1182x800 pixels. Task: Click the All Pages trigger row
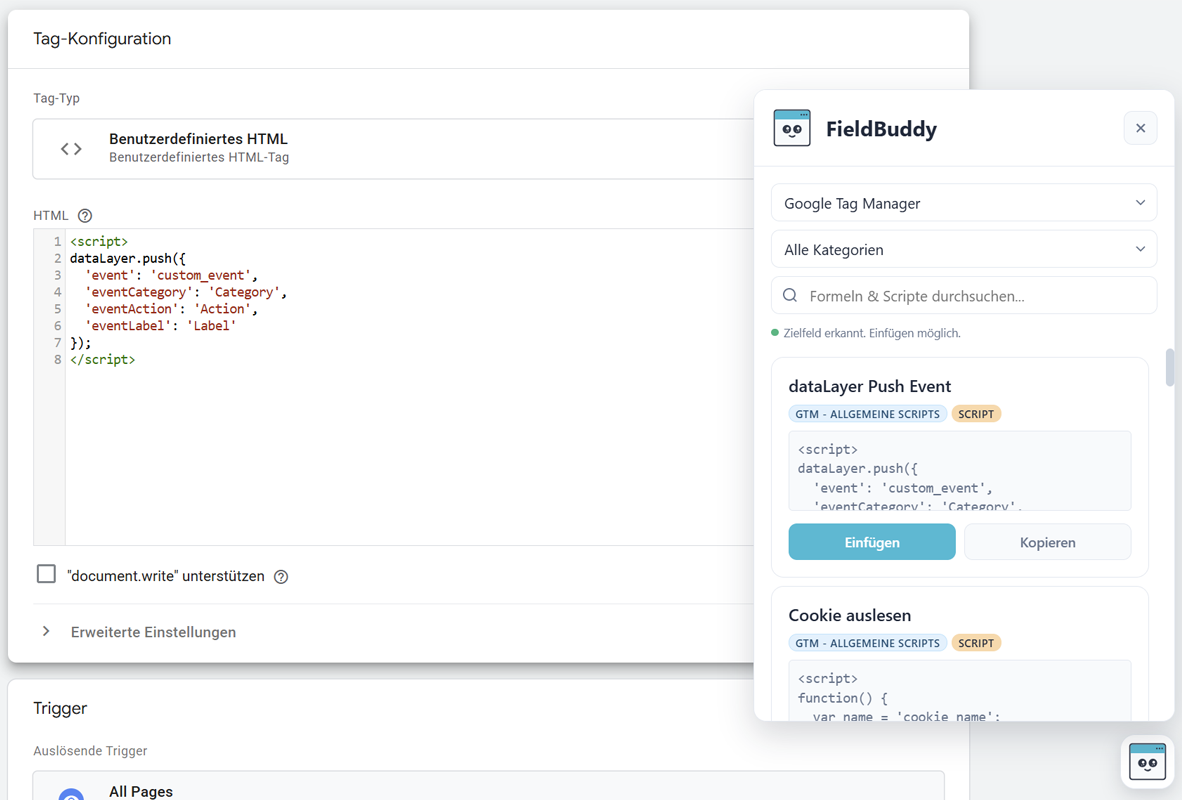point(488,786)
